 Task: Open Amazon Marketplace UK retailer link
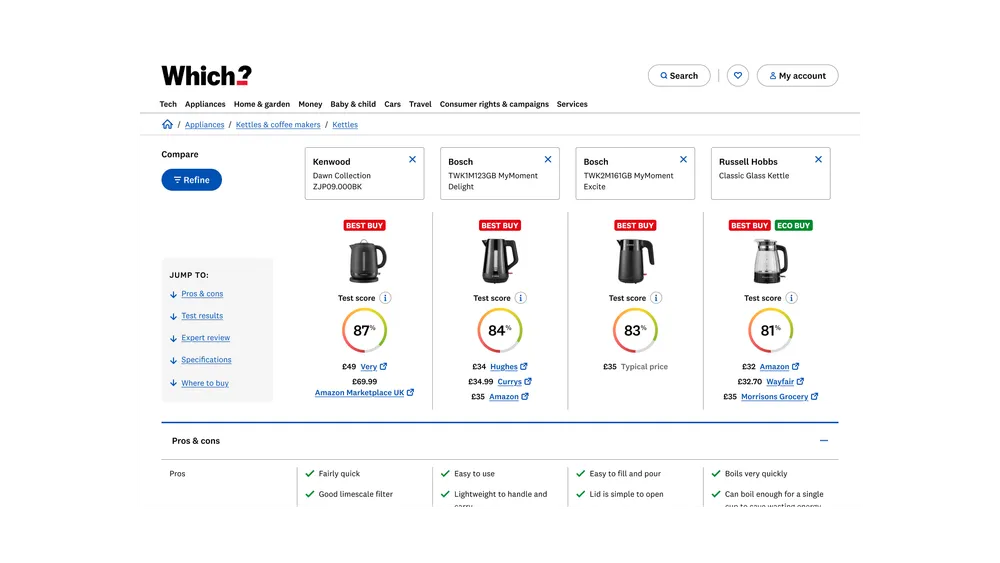360,393
